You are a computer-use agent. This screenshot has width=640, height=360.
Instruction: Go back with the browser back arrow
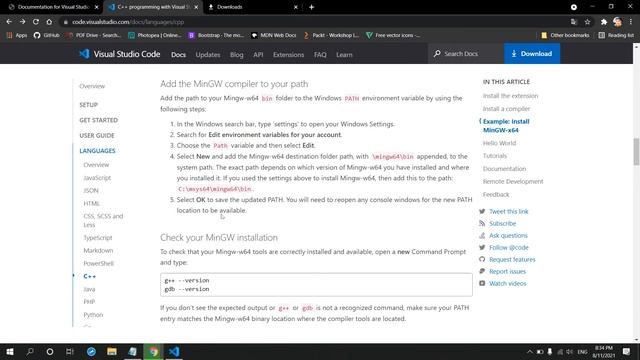pos(9,22)
